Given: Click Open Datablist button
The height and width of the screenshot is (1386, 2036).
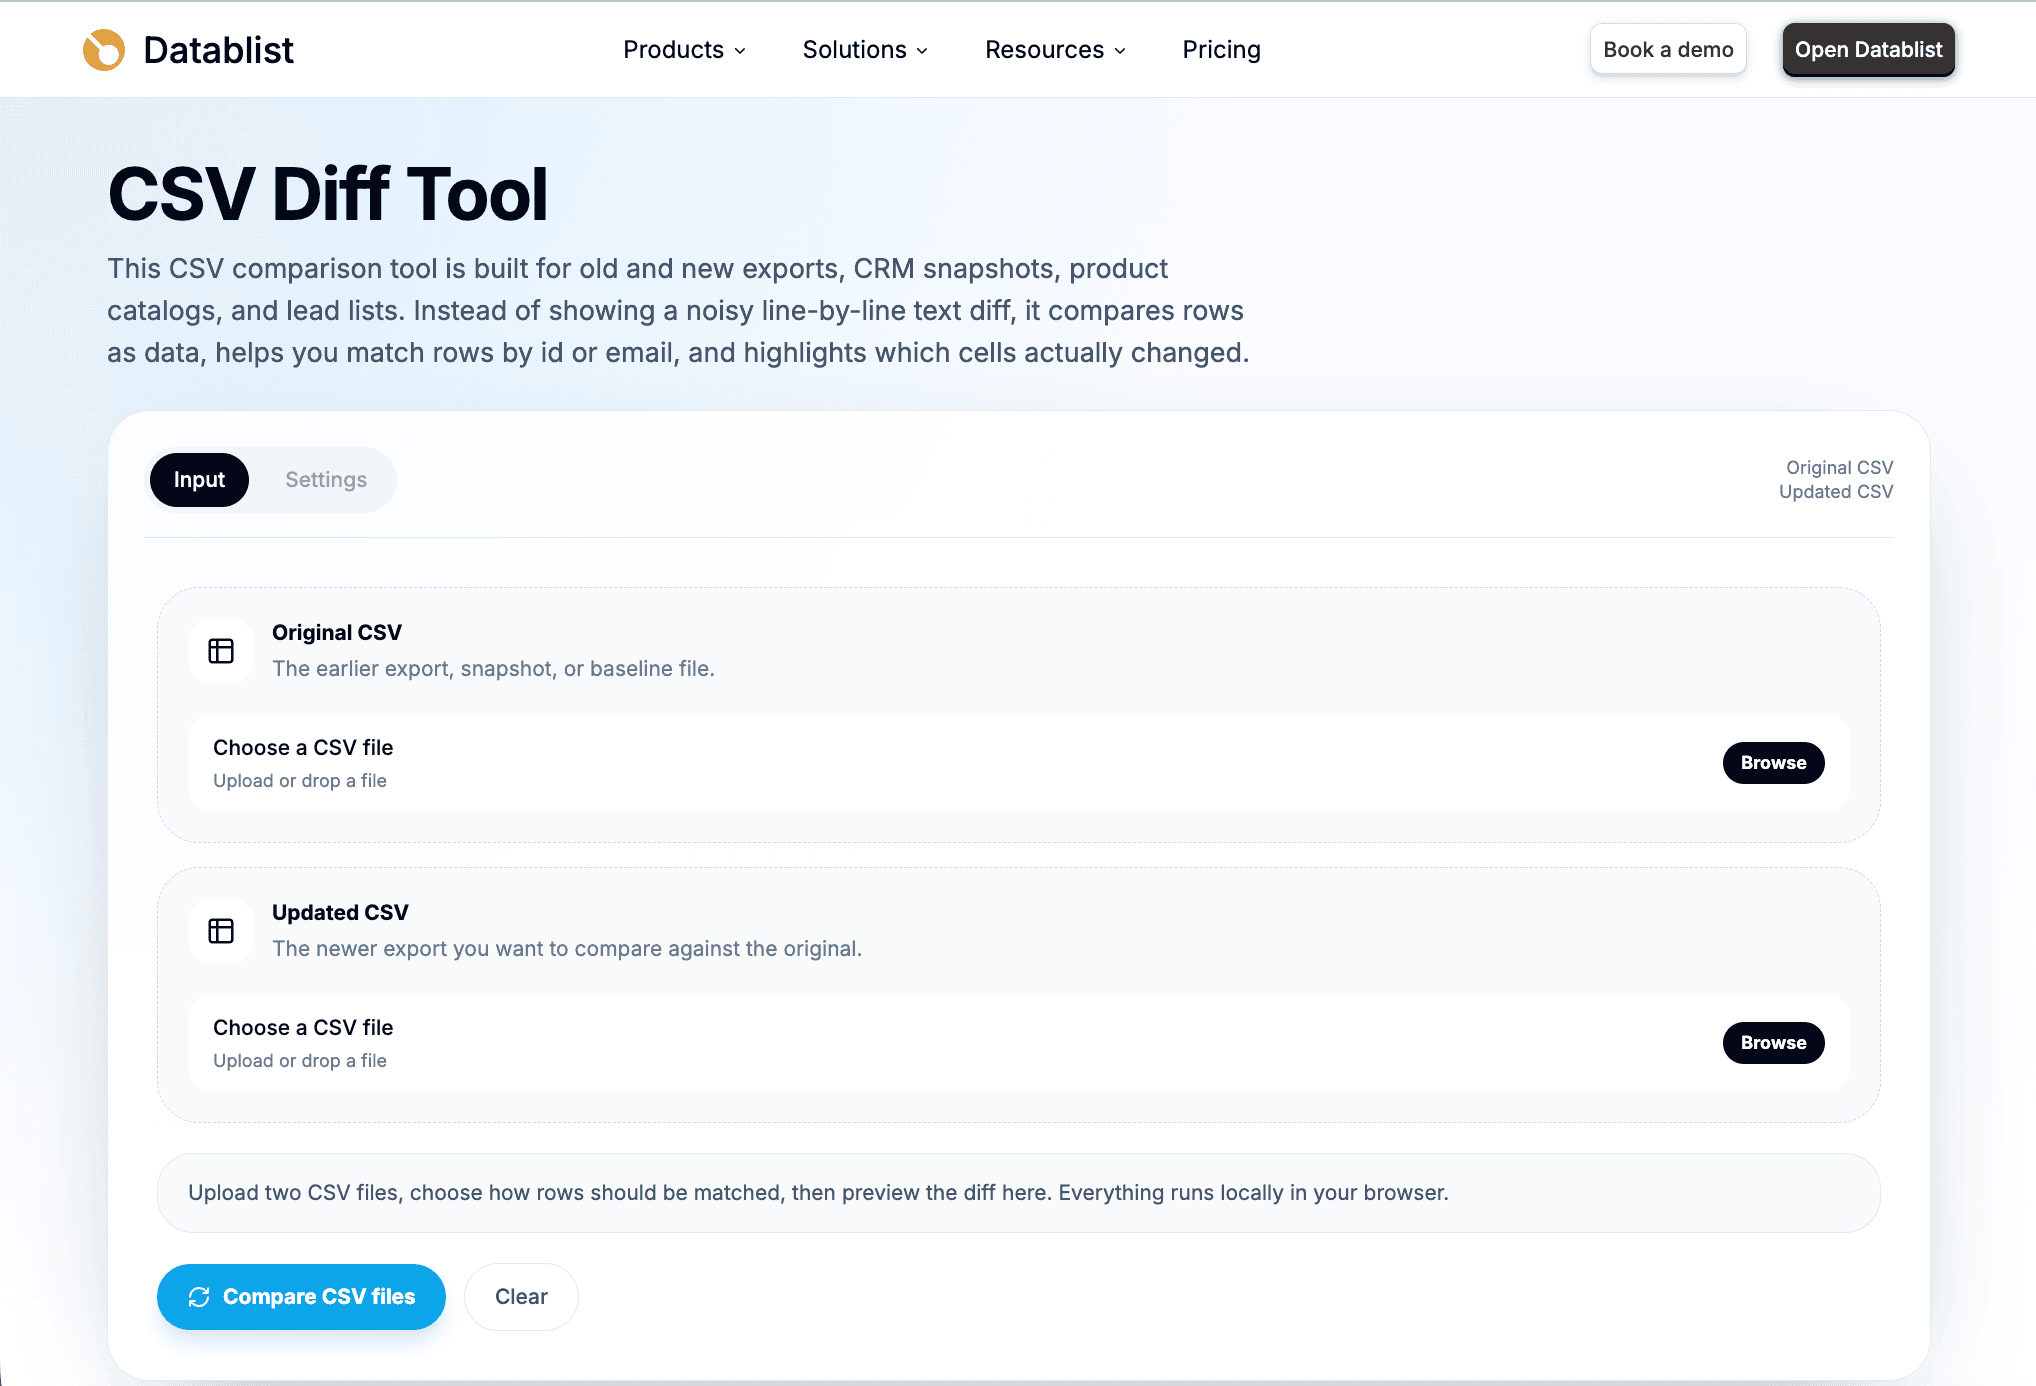Looking at the screenshot, I should [x=1868, y=50].
